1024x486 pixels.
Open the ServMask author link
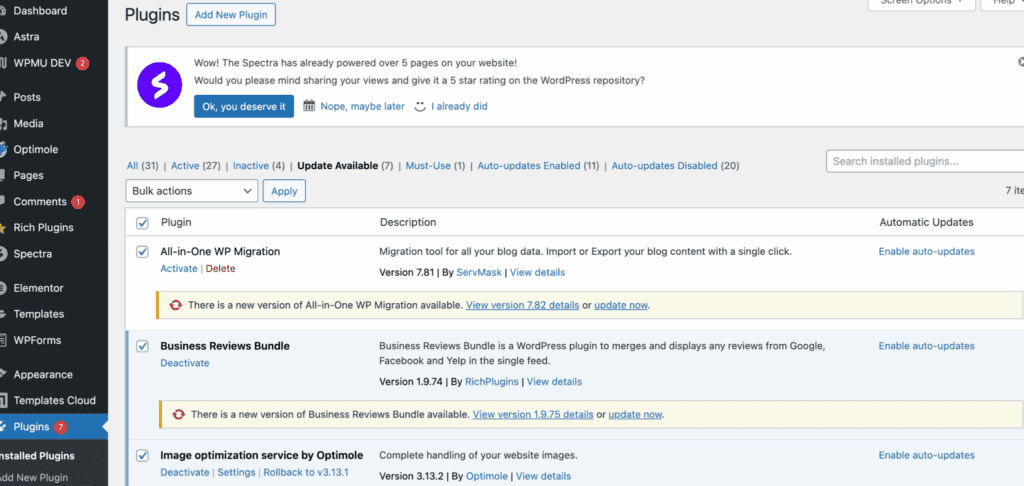(479, 272)
